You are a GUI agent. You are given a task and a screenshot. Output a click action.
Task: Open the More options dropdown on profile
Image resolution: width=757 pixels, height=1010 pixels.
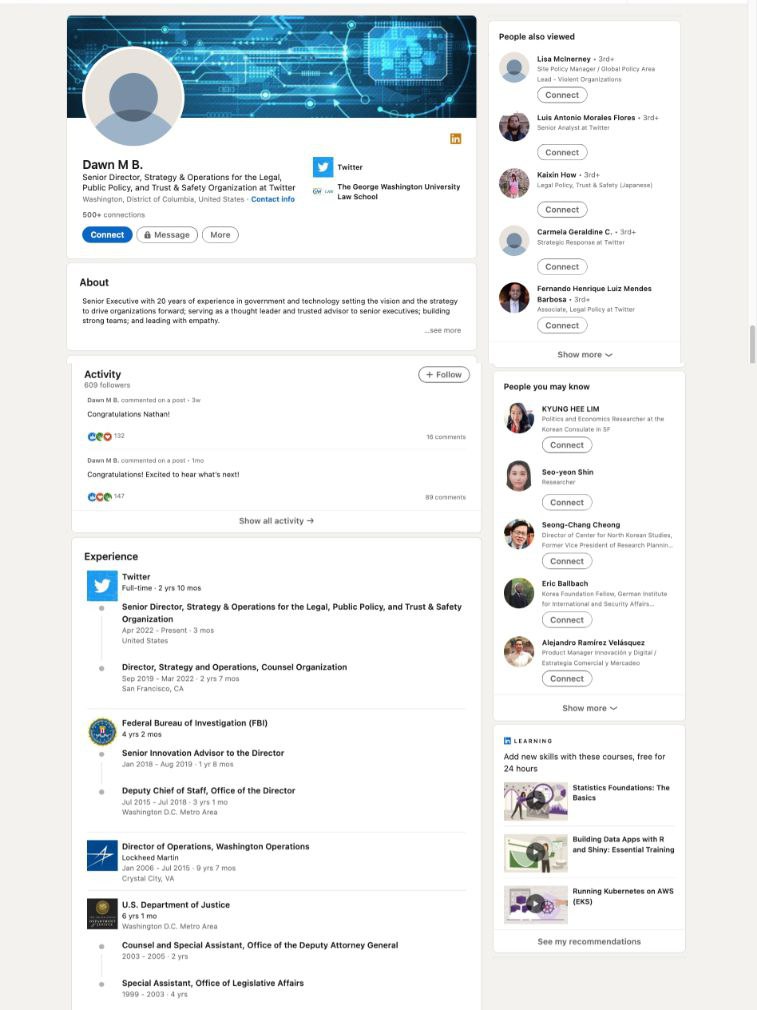pyautogui.click(x=220, y=235)
